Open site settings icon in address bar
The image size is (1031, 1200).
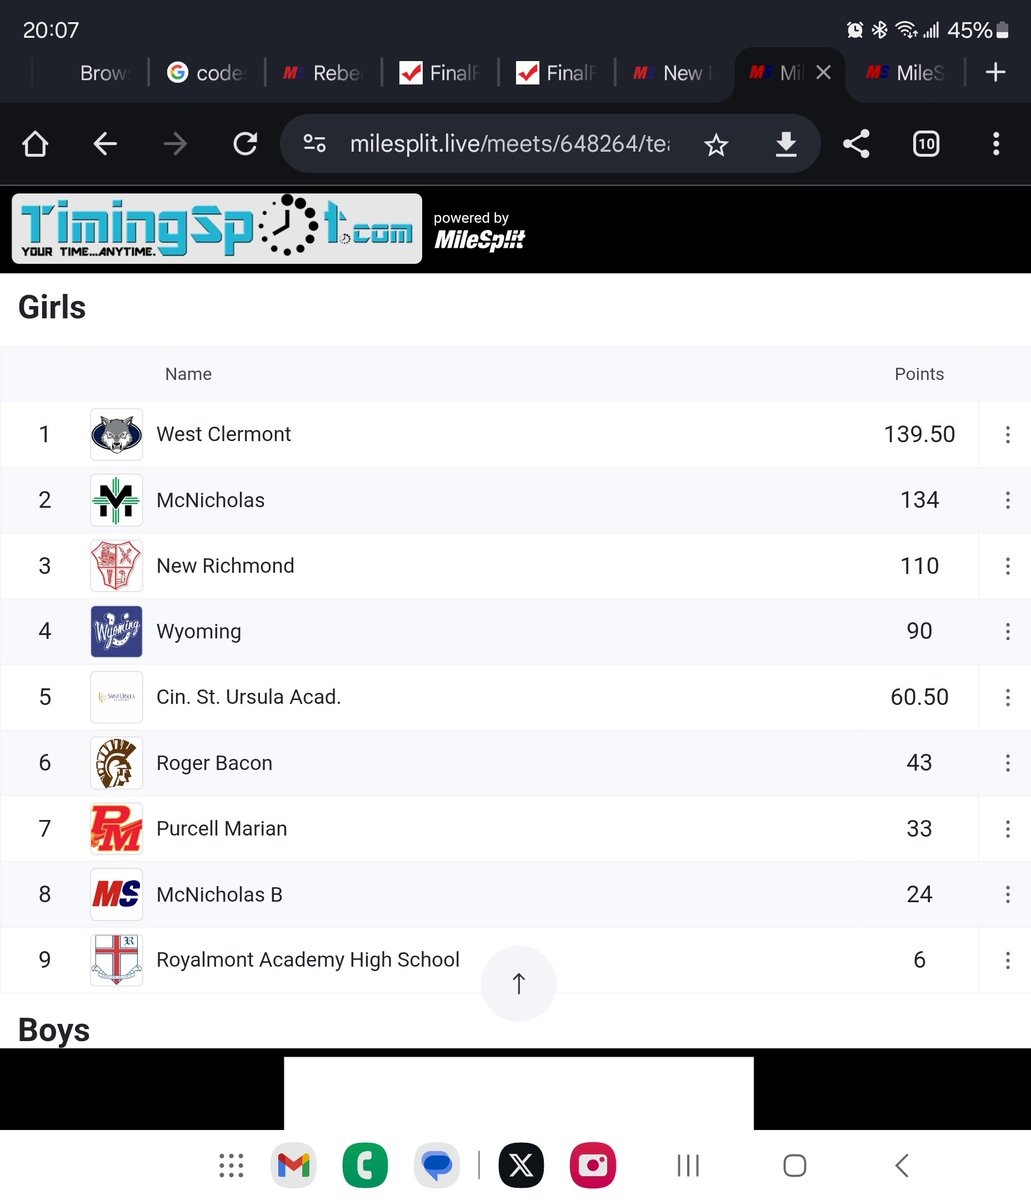coord(315,145)
